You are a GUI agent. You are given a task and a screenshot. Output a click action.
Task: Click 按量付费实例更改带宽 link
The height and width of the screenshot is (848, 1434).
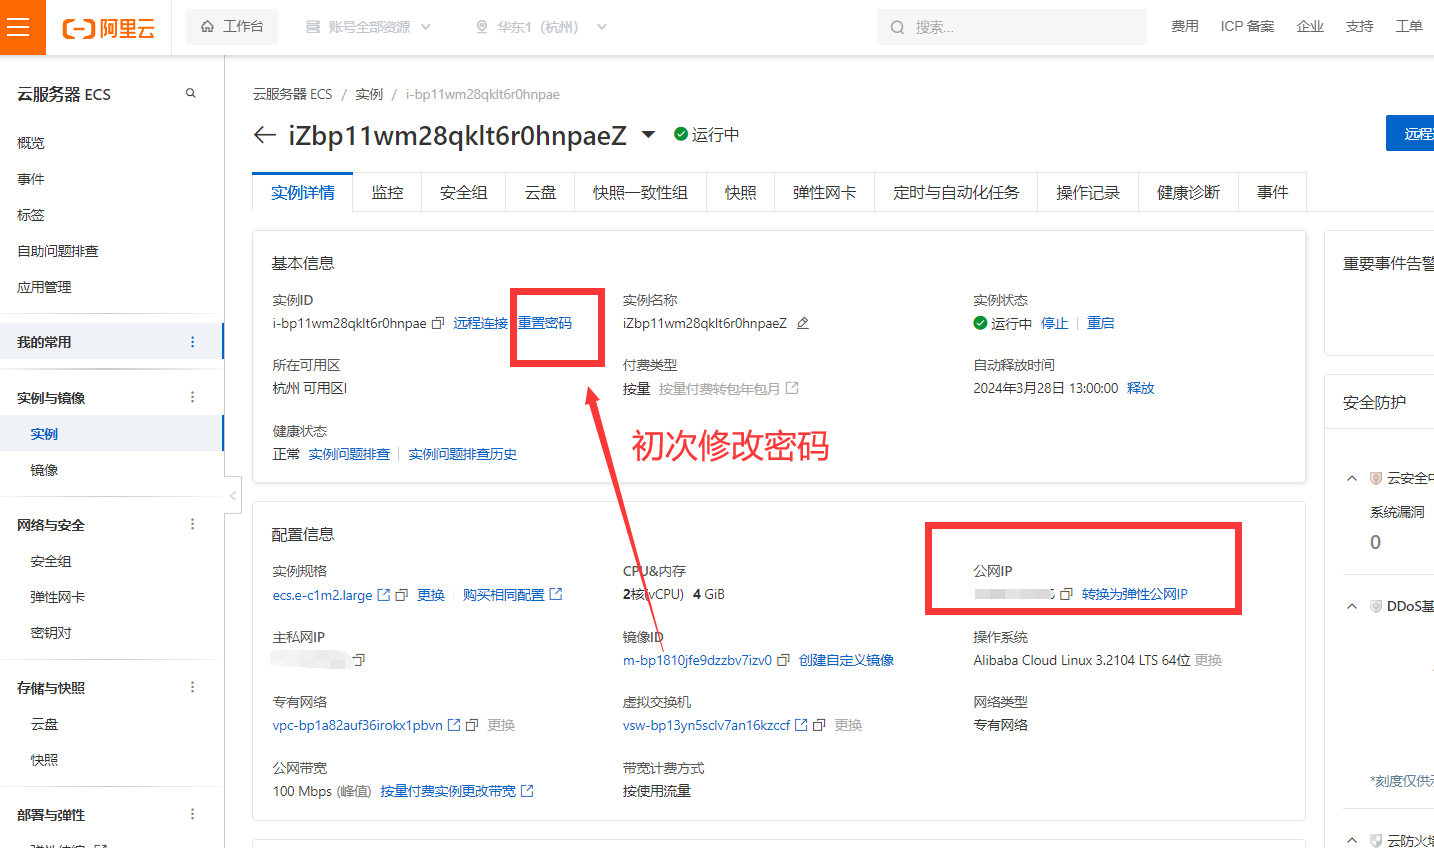pyautogui.click(x=448, y=791)
